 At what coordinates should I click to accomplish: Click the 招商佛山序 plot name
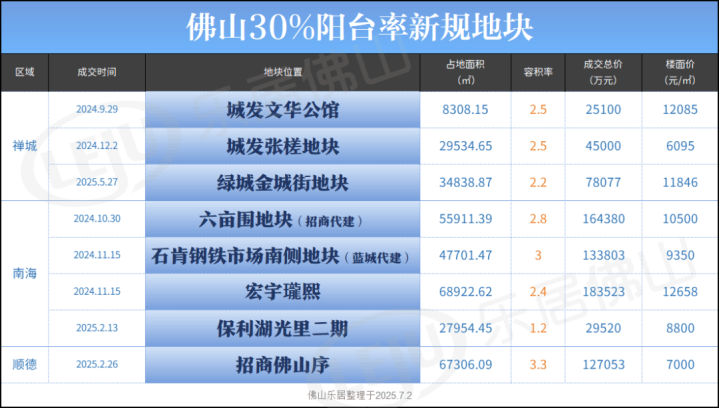(283, 365)
